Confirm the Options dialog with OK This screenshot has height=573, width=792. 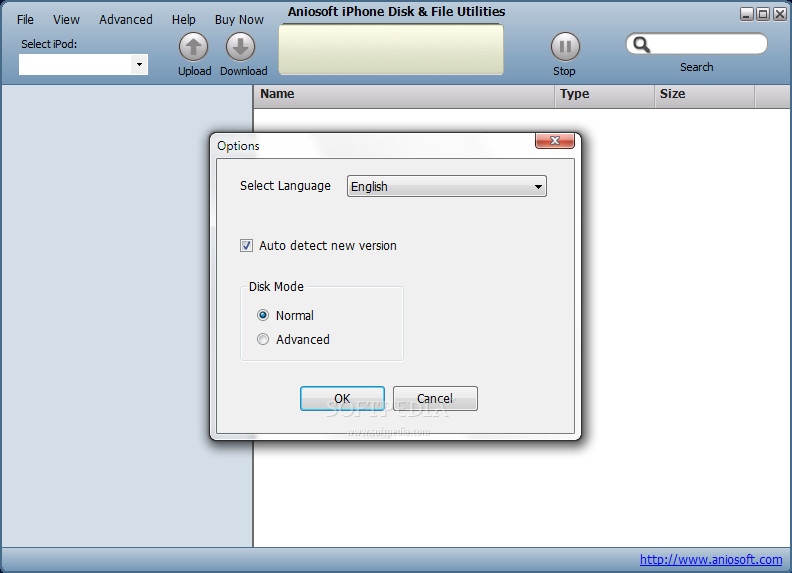coord(342,399)
